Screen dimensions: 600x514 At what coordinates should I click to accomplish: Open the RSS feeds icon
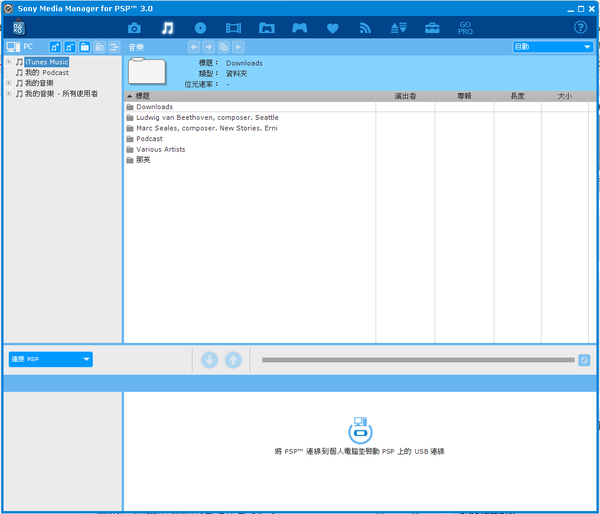[x=365, y=28]
